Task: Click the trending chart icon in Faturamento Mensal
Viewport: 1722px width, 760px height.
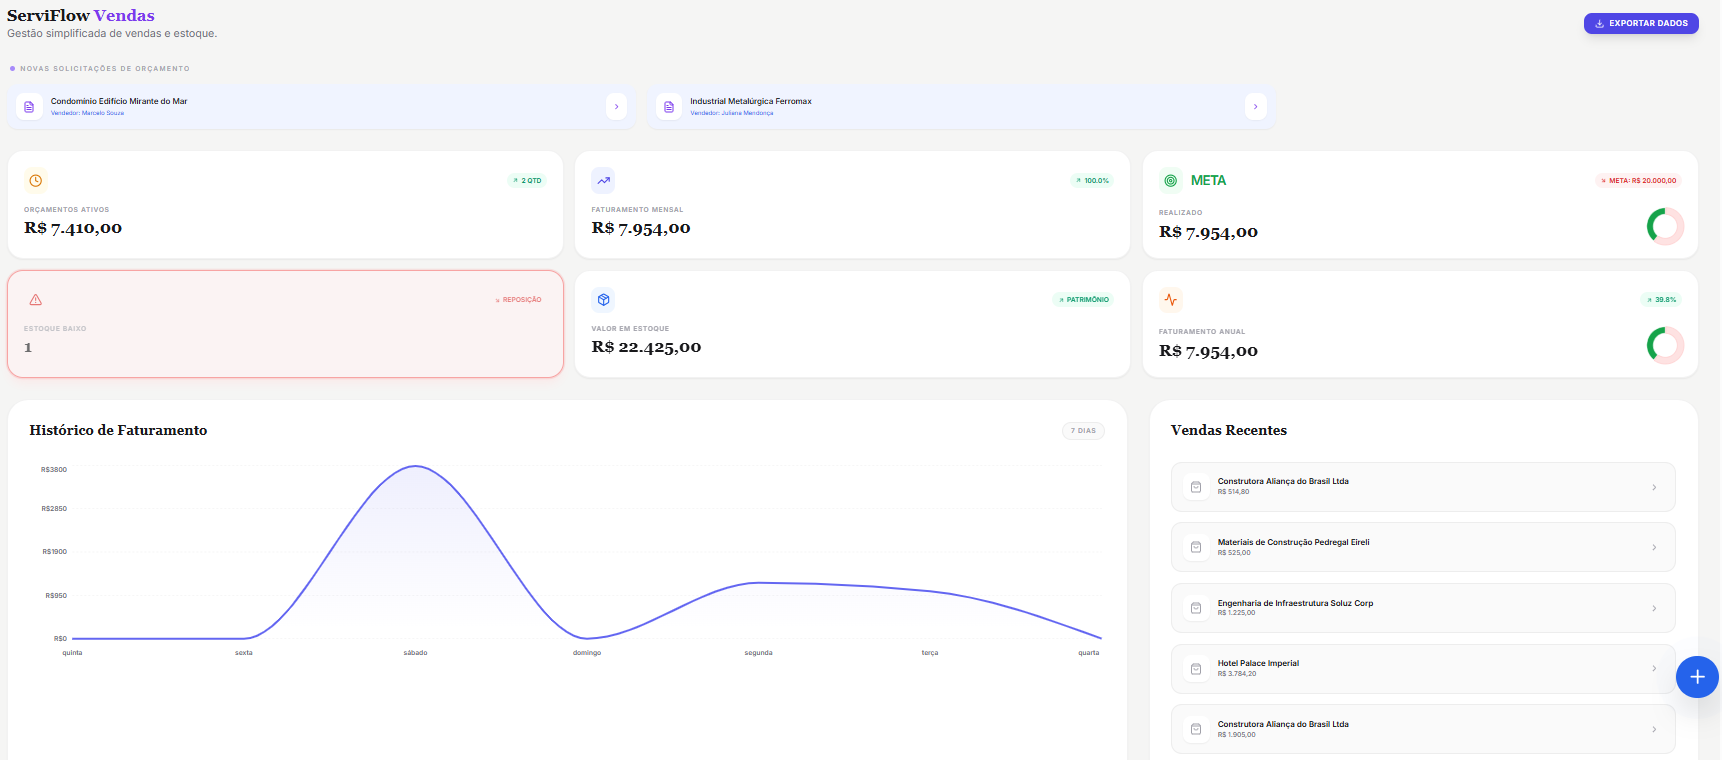Action: point(603,181)
